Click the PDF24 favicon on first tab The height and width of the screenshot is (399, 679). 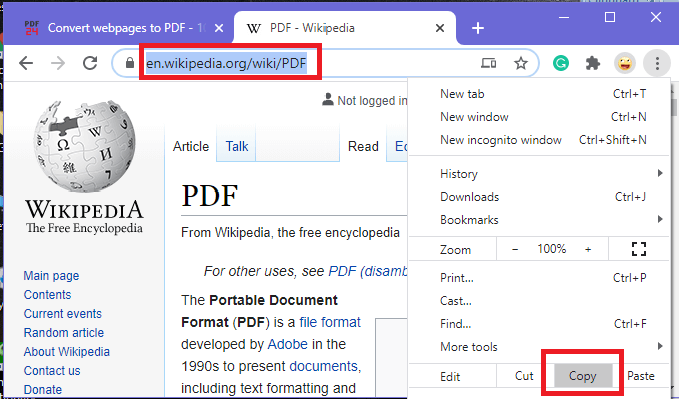[31, 28]
